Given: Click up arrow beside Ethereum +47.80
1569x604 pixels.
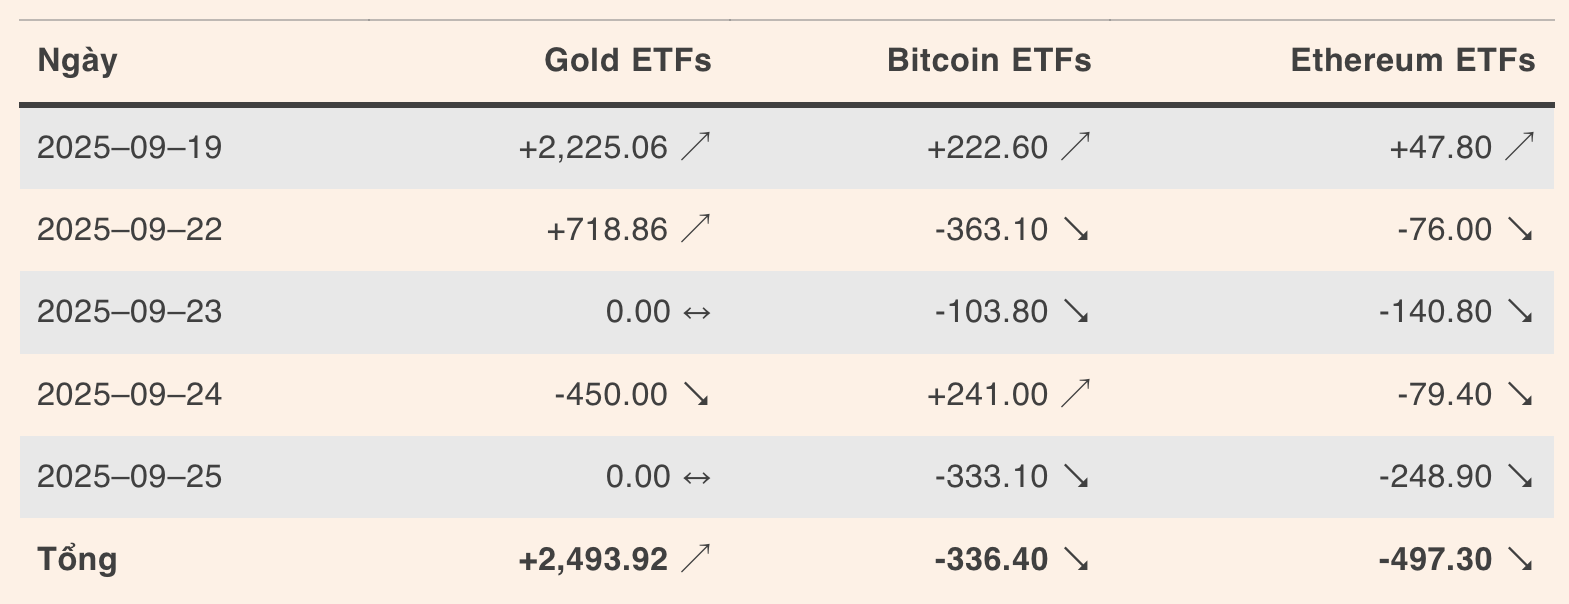Looking at the screenshot, I should click(1520, 148).
